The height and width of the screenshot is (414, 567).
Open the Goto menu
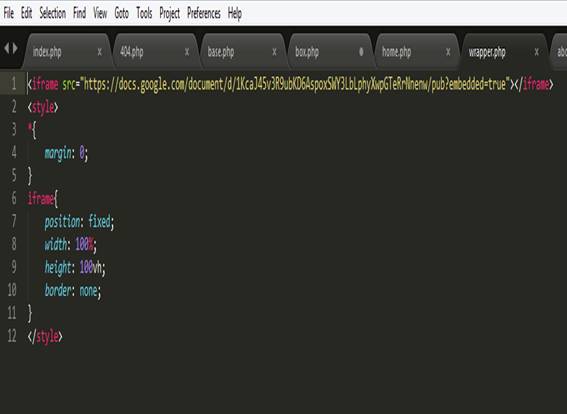[x=122, y=13]
